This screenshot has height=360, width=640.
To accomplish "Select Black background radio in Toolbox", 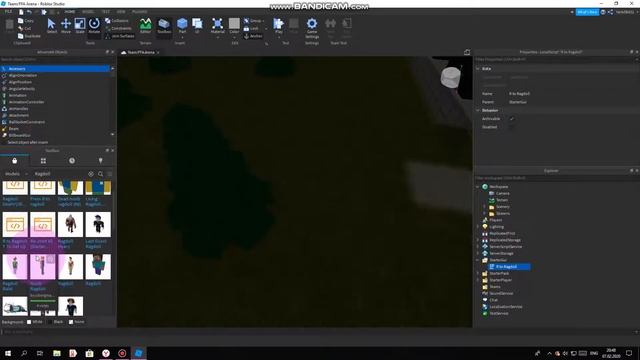I will point(50,322).
